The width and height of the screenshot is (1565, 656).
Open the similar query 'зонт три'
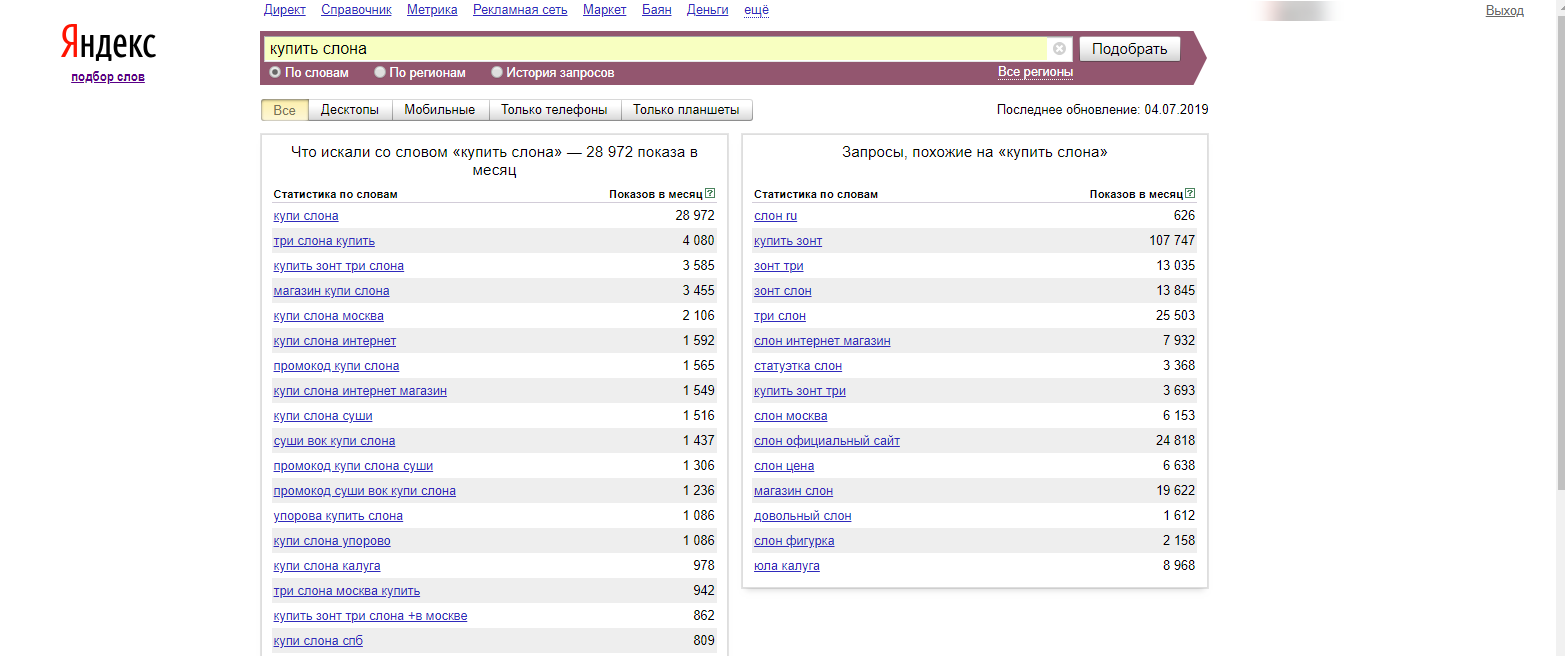point(779,266)
